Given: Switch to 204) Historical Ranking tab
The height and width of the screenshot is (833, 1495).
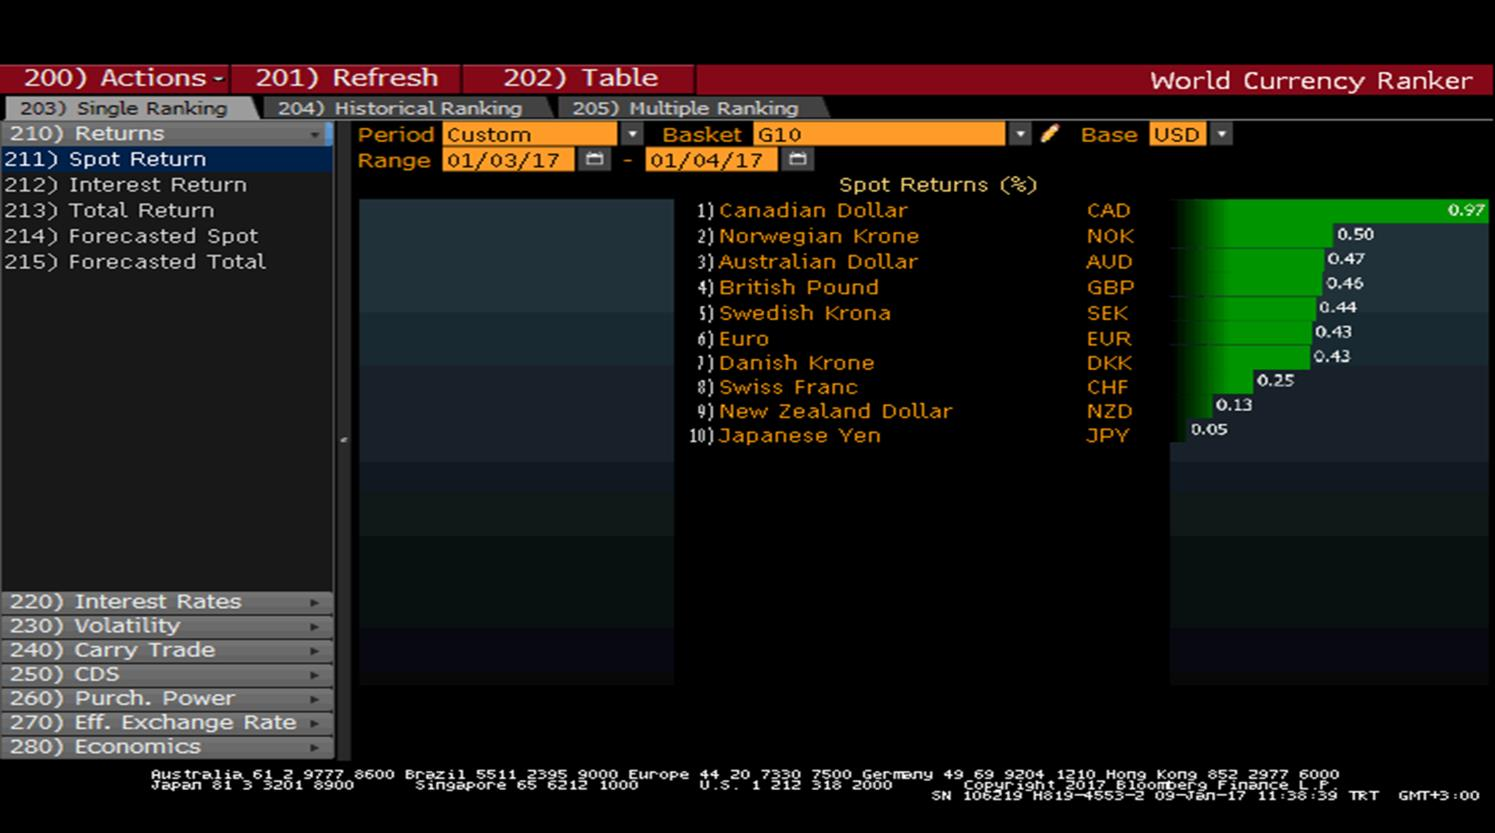Looking at the screenshot, I should pos(400,108).
